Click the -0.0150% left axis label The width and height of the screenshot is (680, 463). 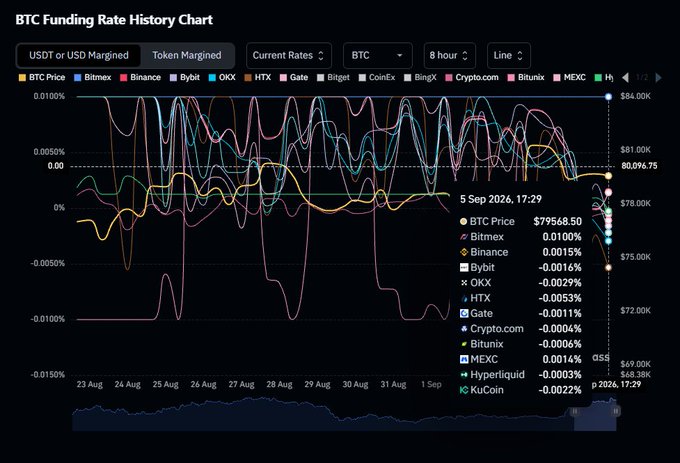pos(47,375)
